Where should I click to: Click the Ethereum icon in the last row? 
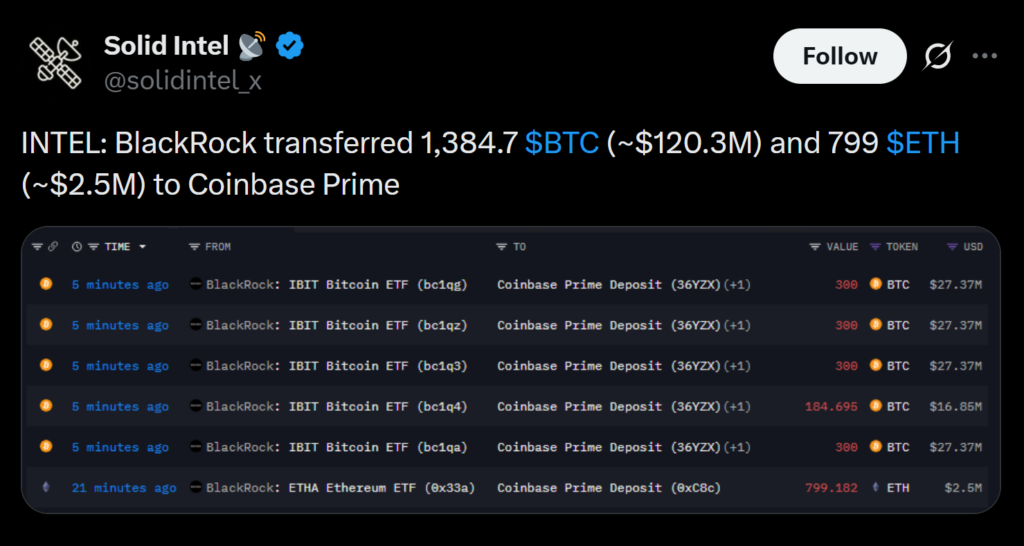tap(46, 488)
